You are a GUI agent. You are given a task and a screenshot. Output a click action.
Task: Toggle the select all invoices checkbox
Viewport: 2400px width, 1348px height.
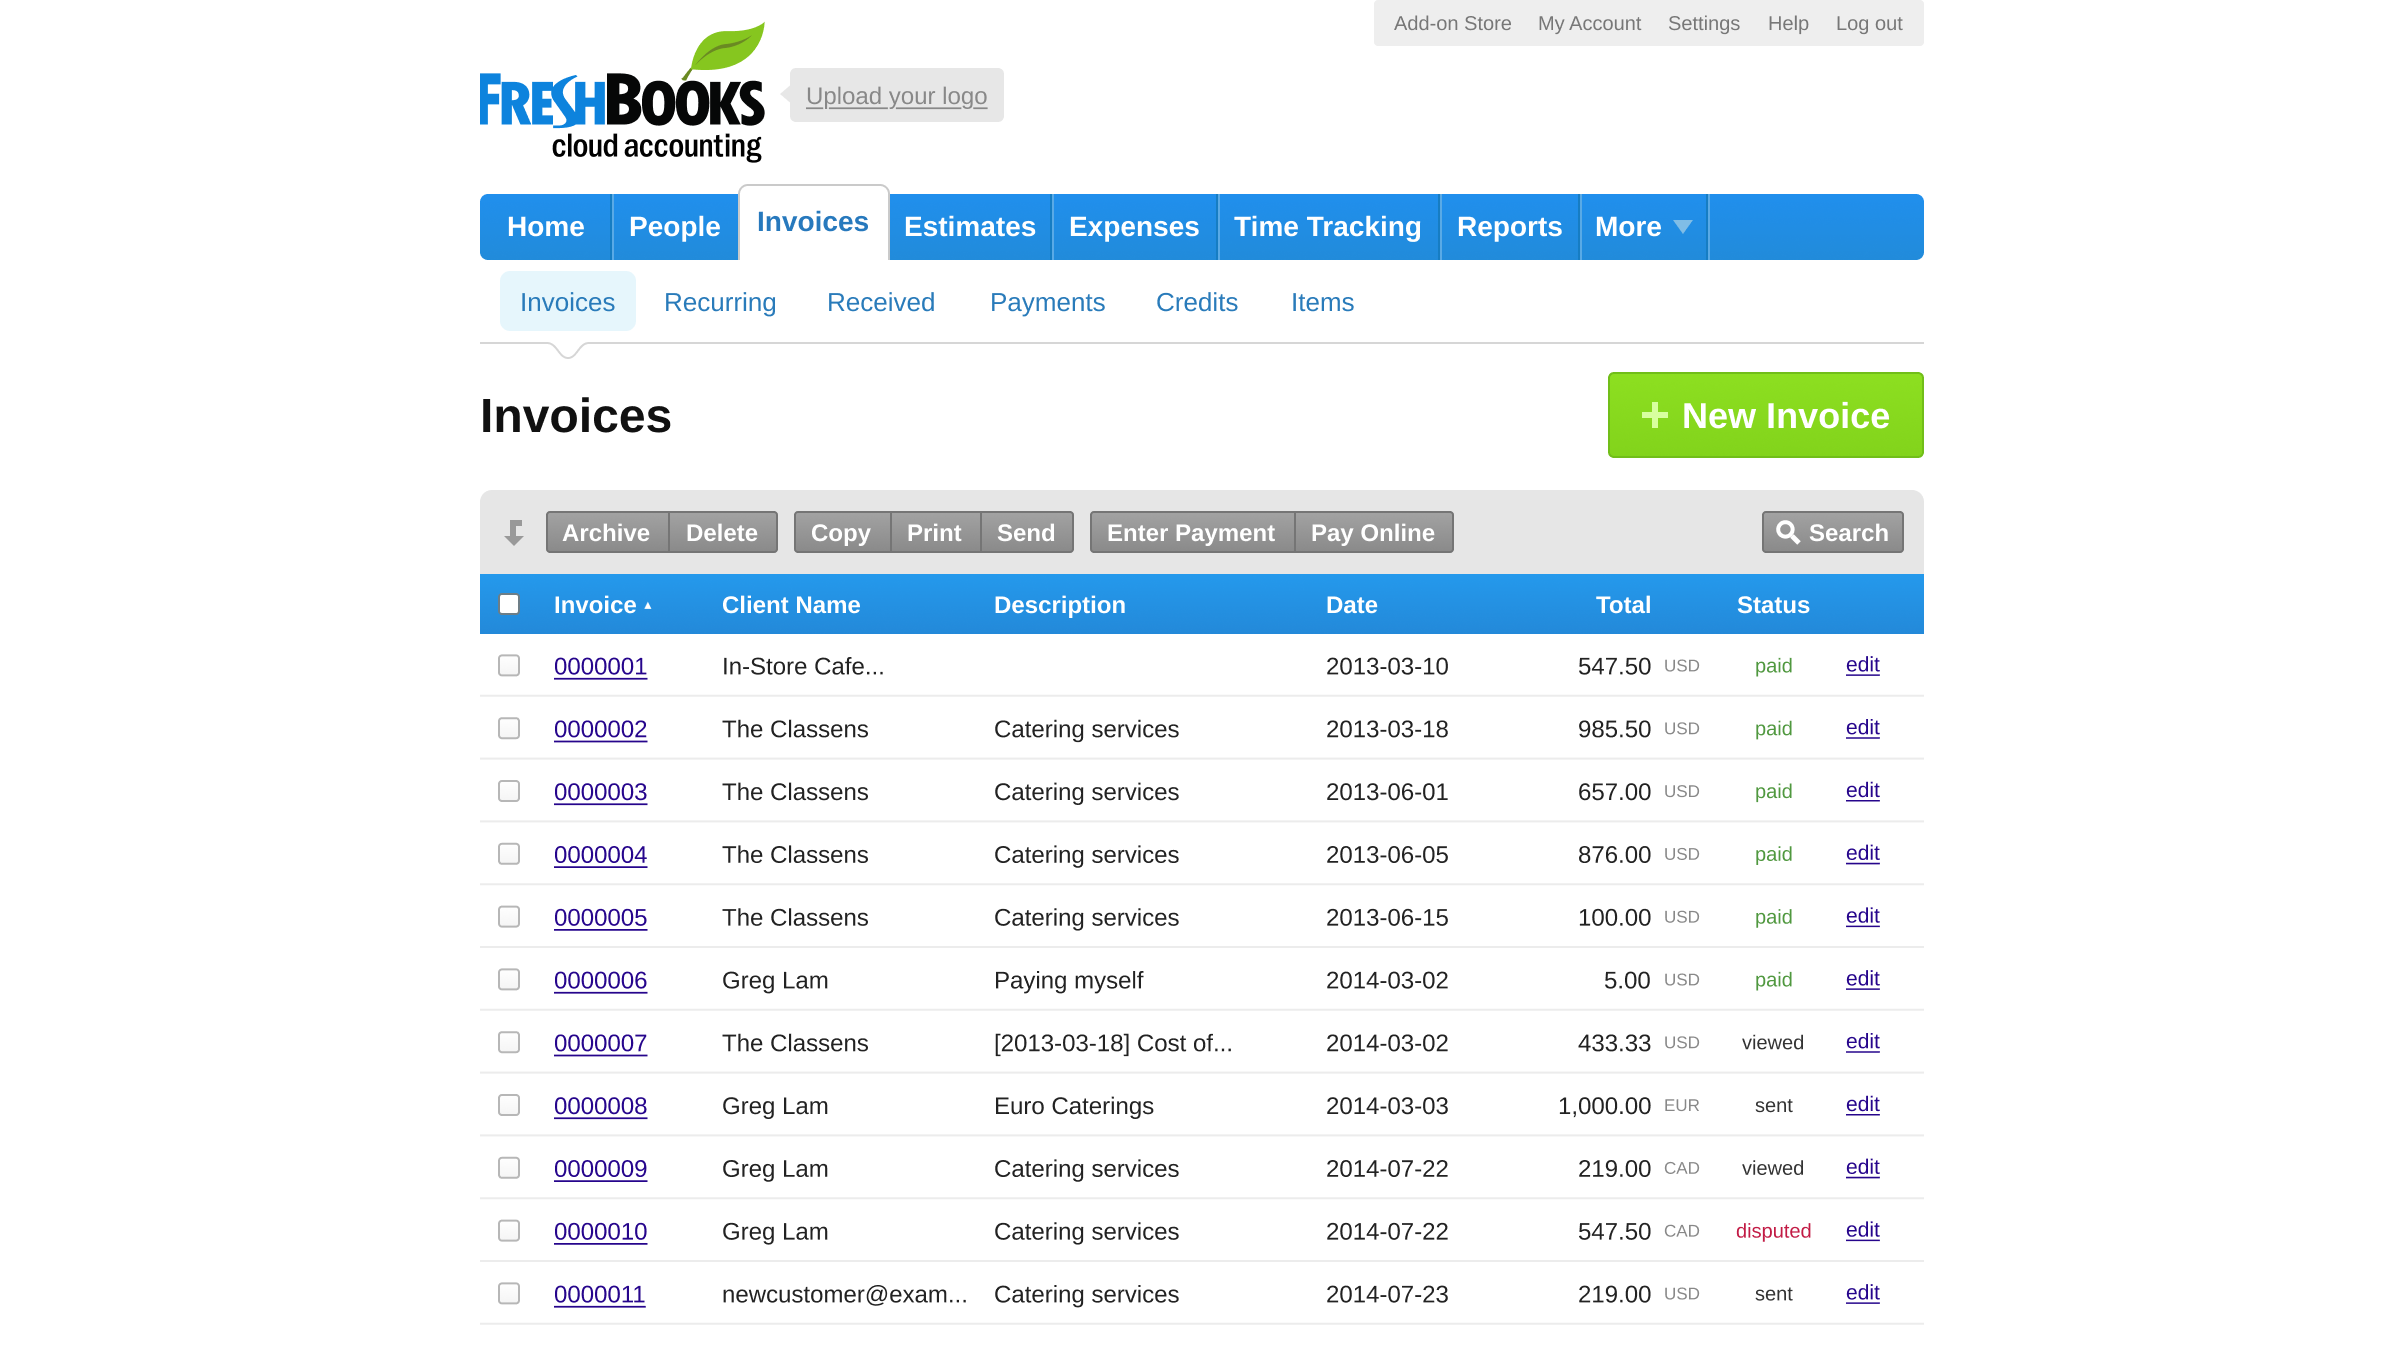(x=509, y=604)
